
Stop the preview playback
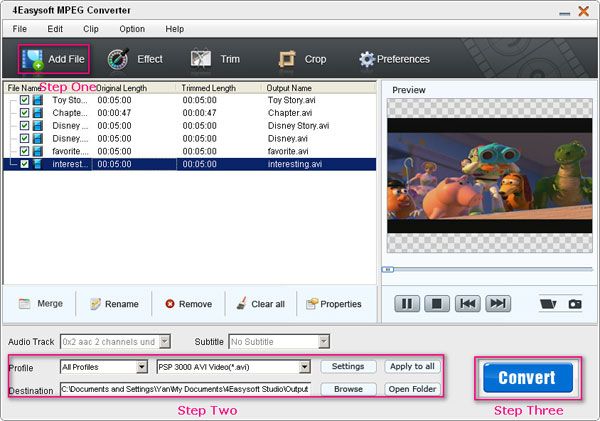click(x=437, y=304)
